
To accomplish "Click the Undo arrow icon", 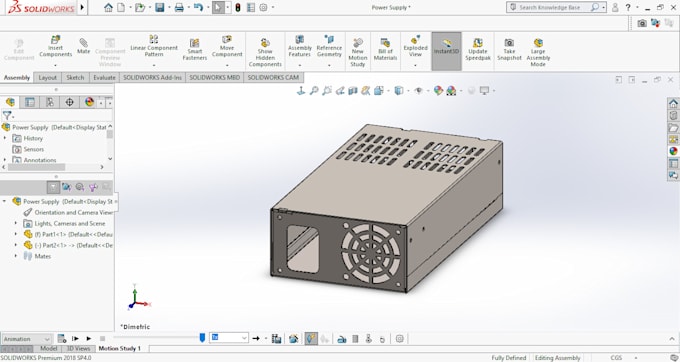I will tap(198, 7).
